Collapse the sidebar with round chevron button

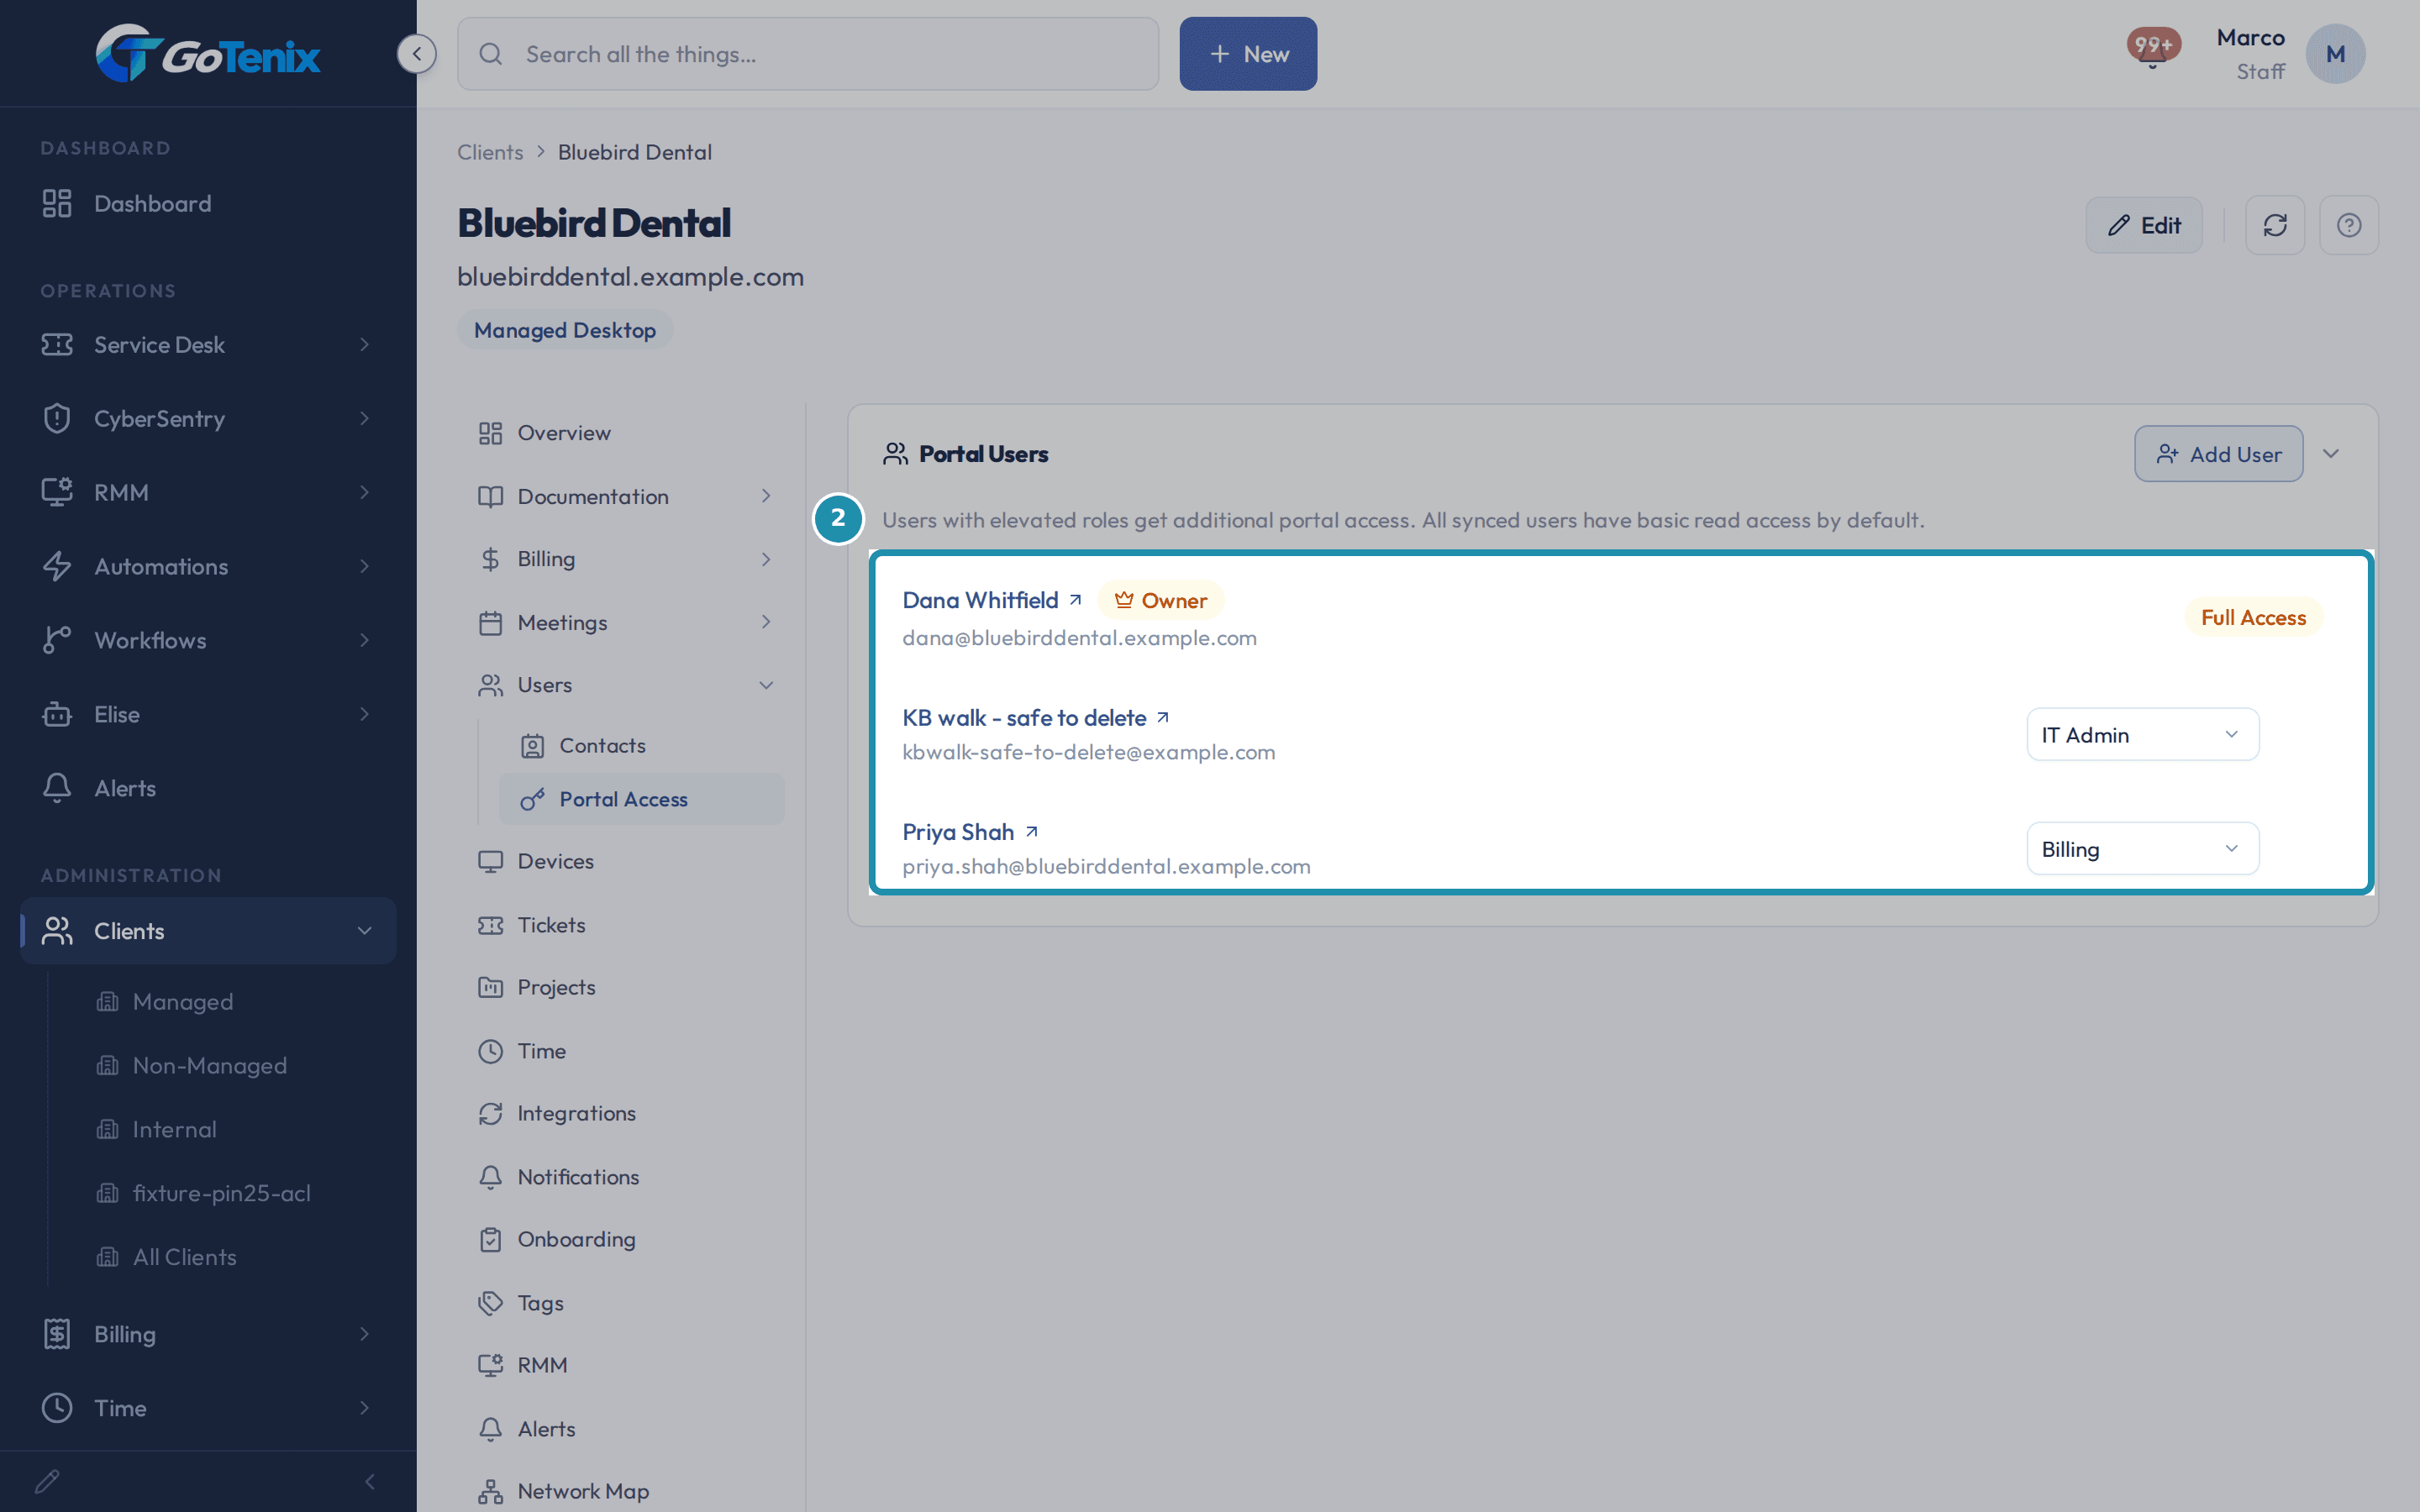point(417,53)
